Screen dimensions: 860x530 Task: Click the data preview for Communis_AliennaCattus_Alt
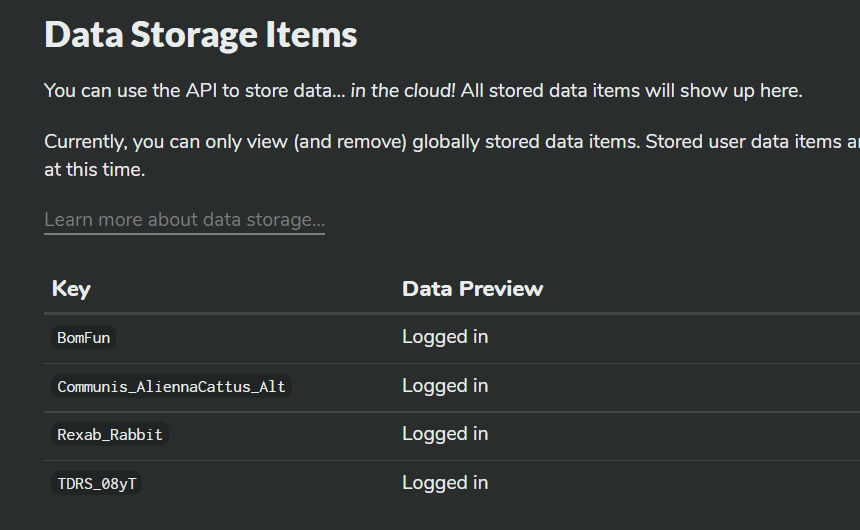[x=445, y=386]
